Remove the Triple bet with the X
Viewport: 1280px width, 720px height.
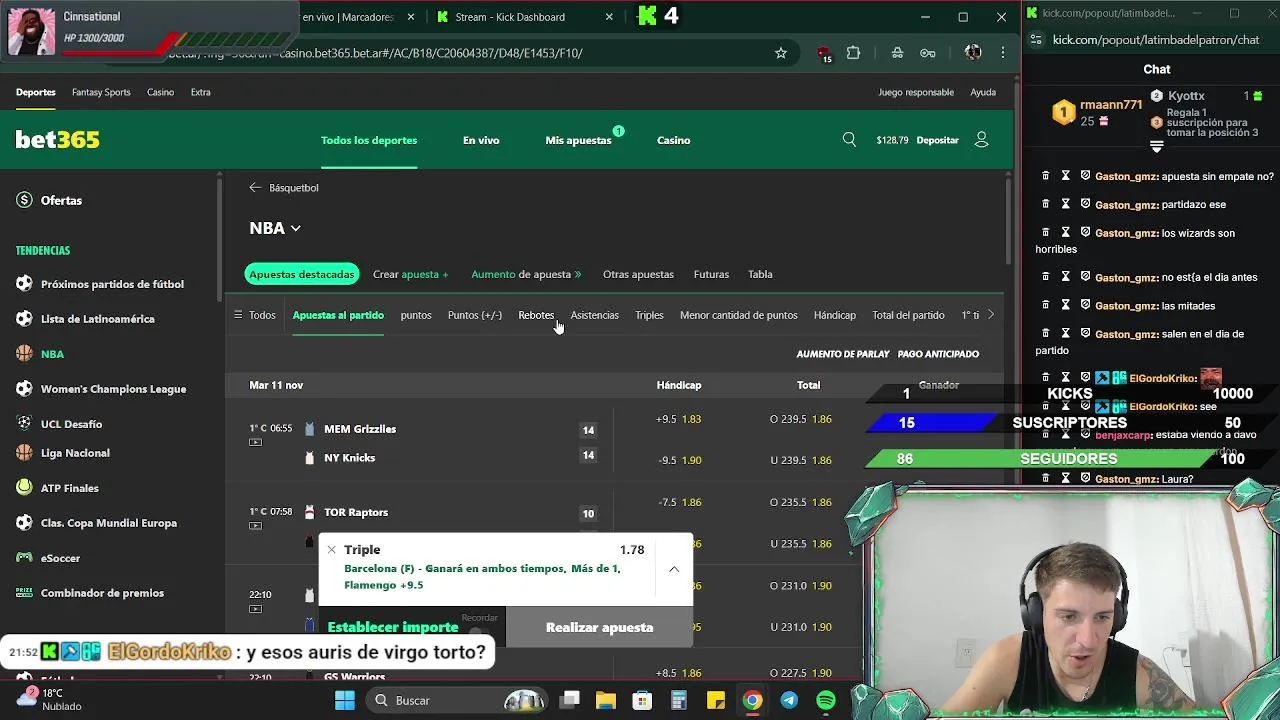(x=331, y=550)
